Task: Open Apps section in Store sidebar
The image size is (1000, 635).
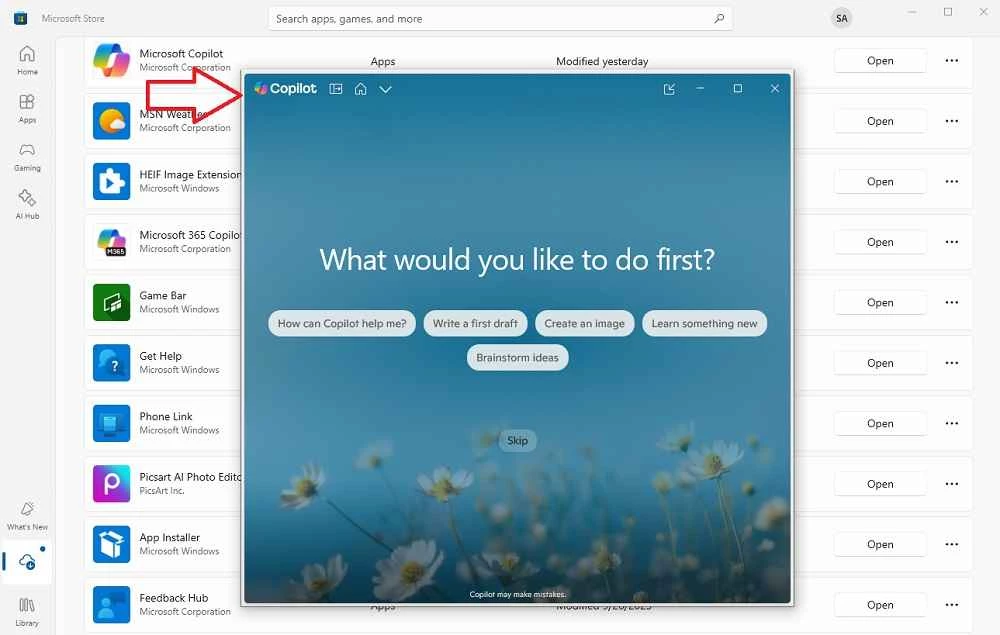Action: (x=27, y=108)
